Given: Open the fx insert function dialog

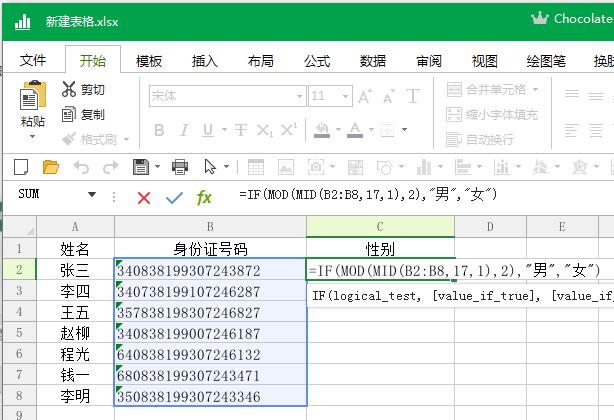Looking at the screenshot, I should click(204, 197).
